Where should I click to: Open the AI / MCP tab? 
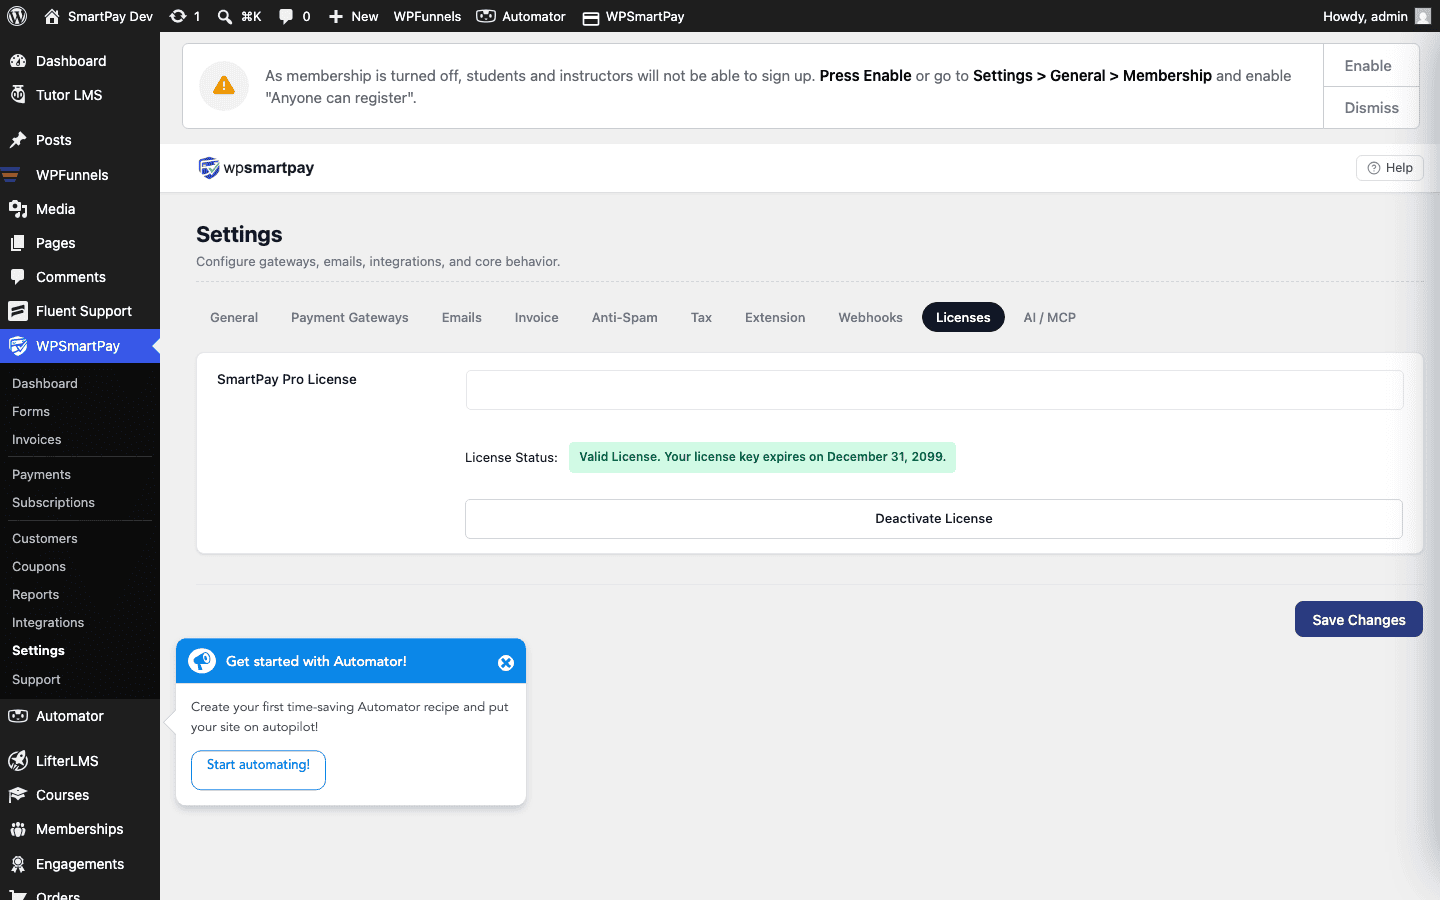point(1050,317)
